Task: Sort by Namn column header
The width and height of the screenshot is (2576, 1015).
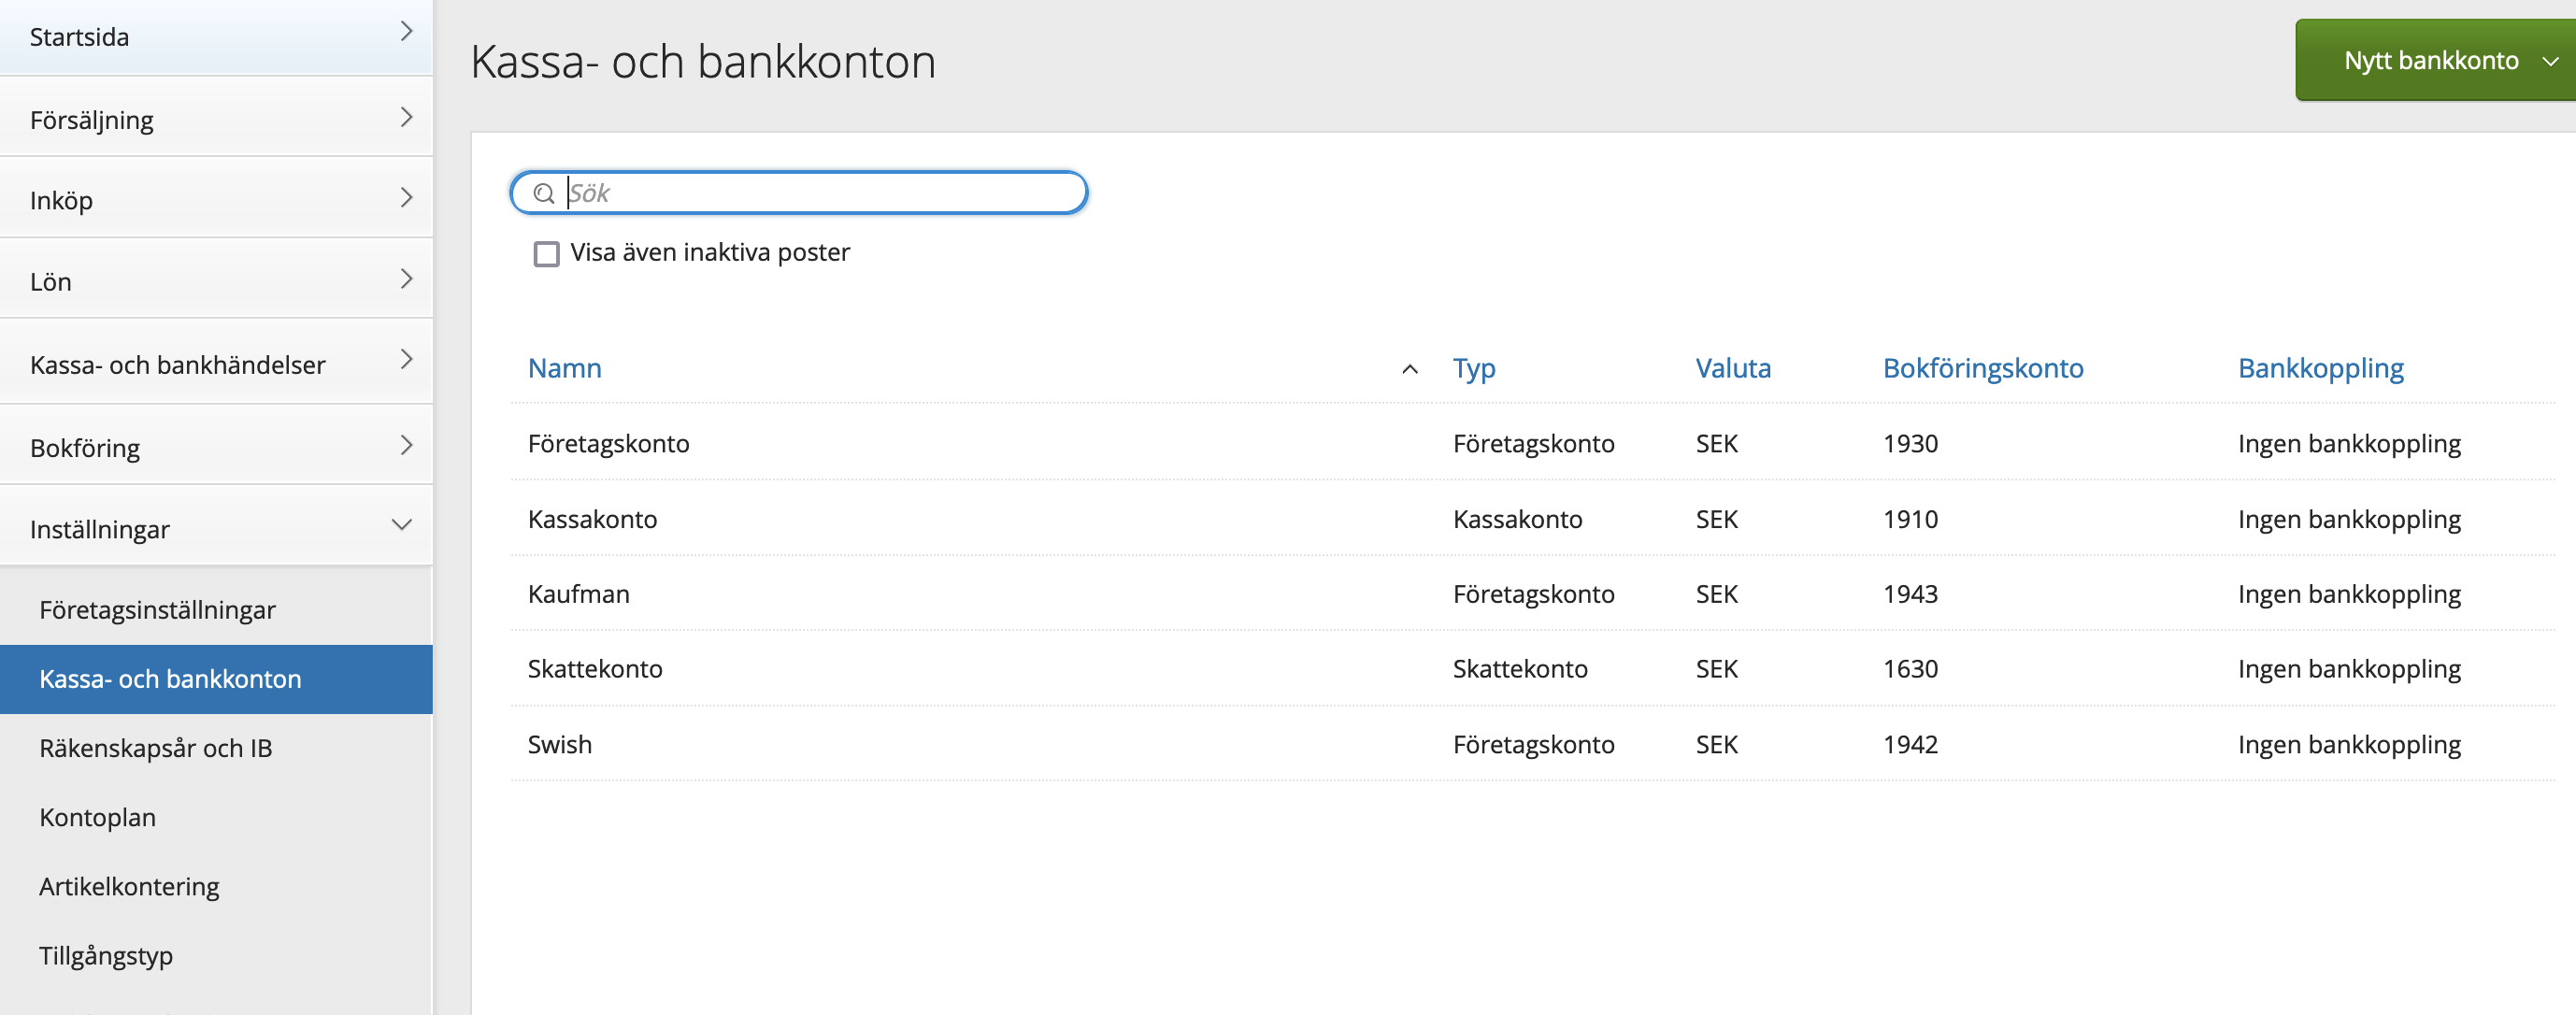Action: (x=565, y=368)
